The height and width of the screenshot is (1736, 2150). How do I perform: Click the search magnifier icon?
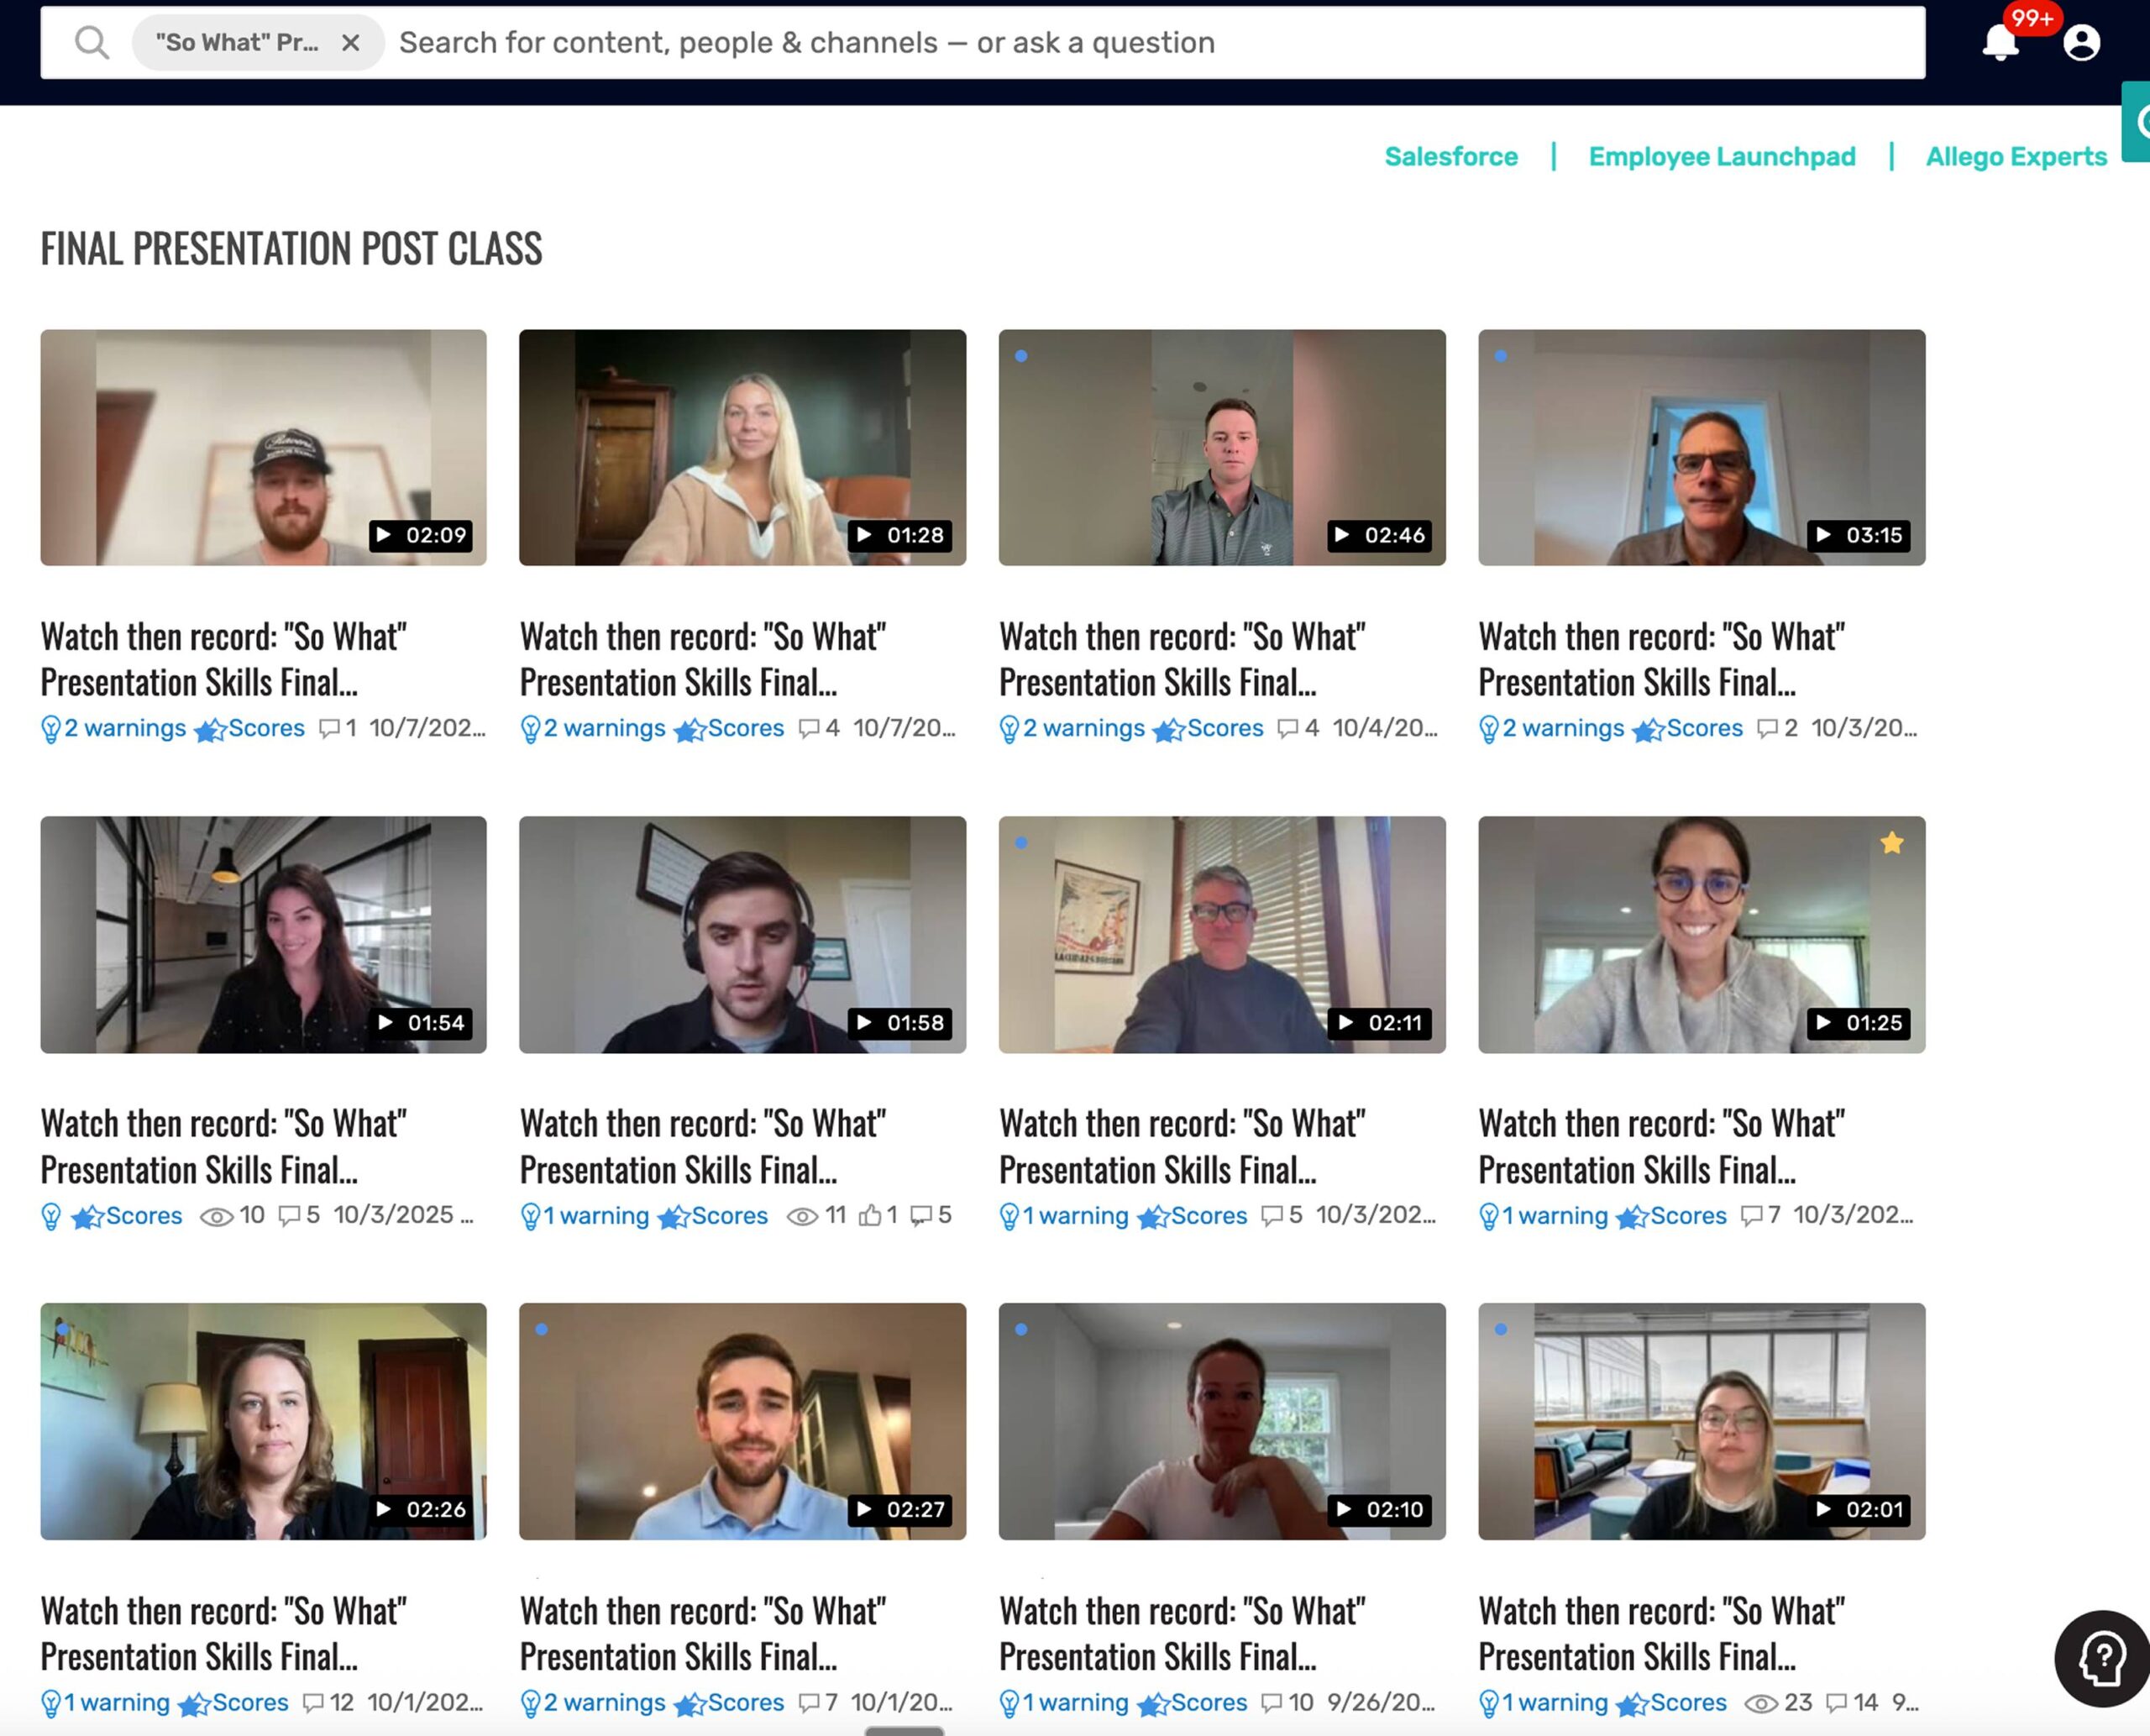(x=91, y=43)
